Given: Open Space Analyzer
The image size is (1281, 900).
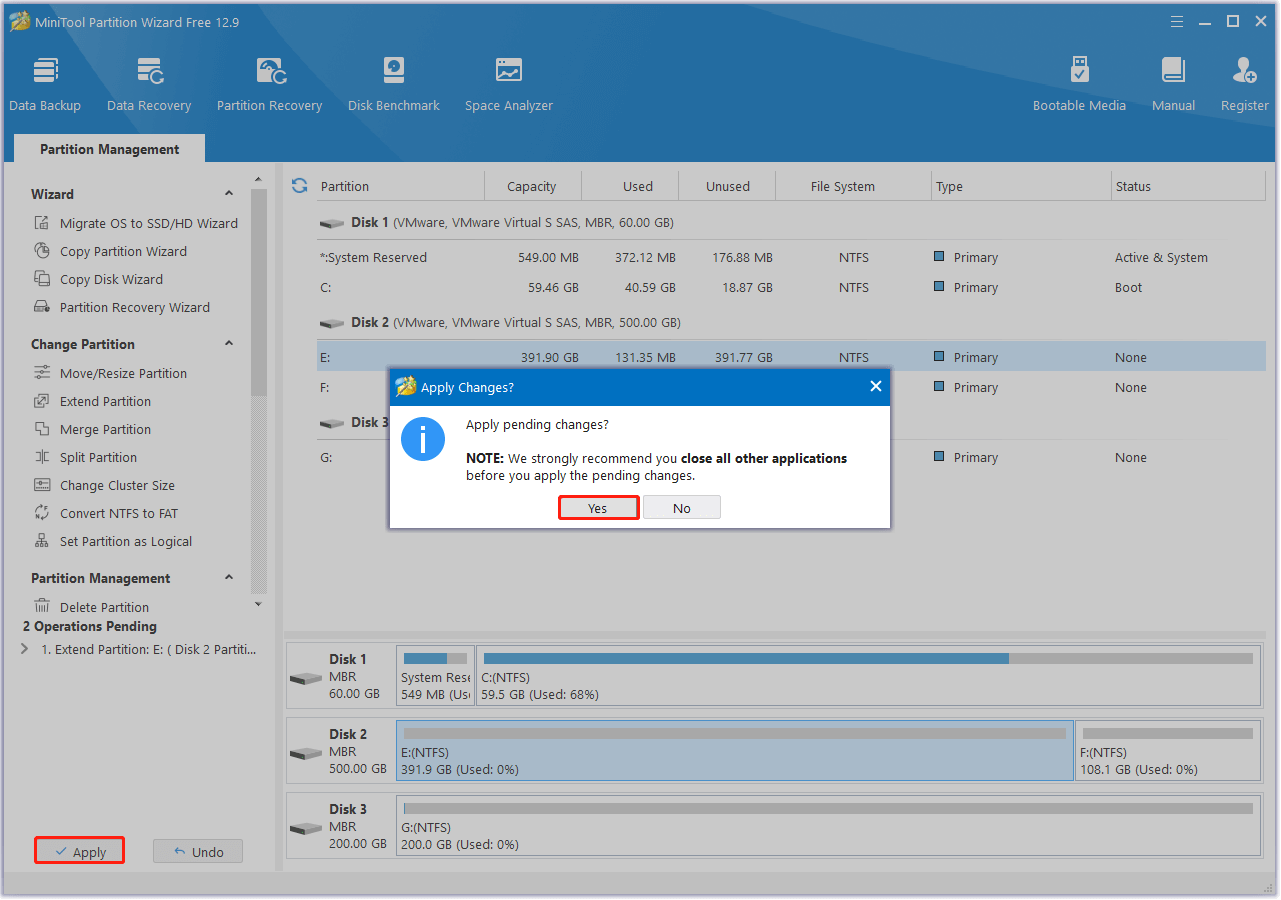Looking at the screenshot, I should [x=509, y=84].
